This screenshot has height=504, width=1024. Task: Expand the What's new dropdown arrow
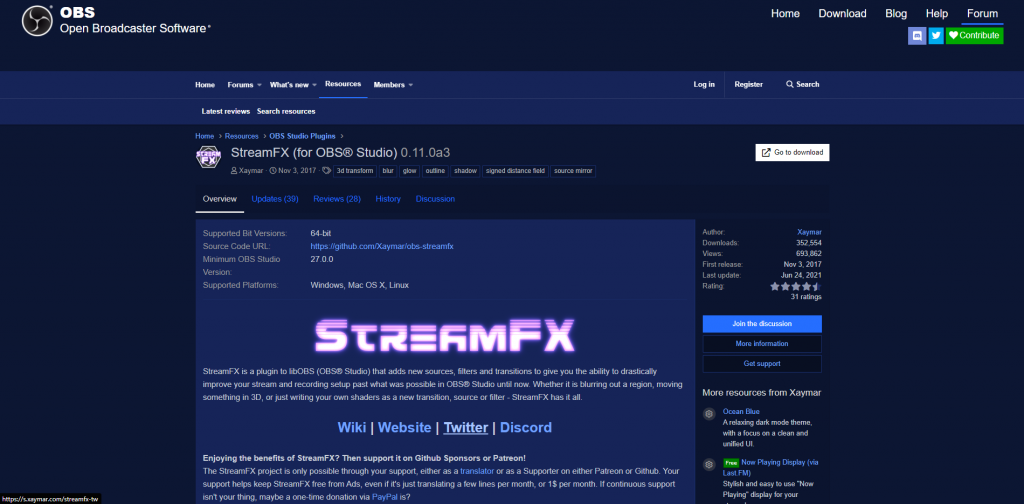[314, 86]
